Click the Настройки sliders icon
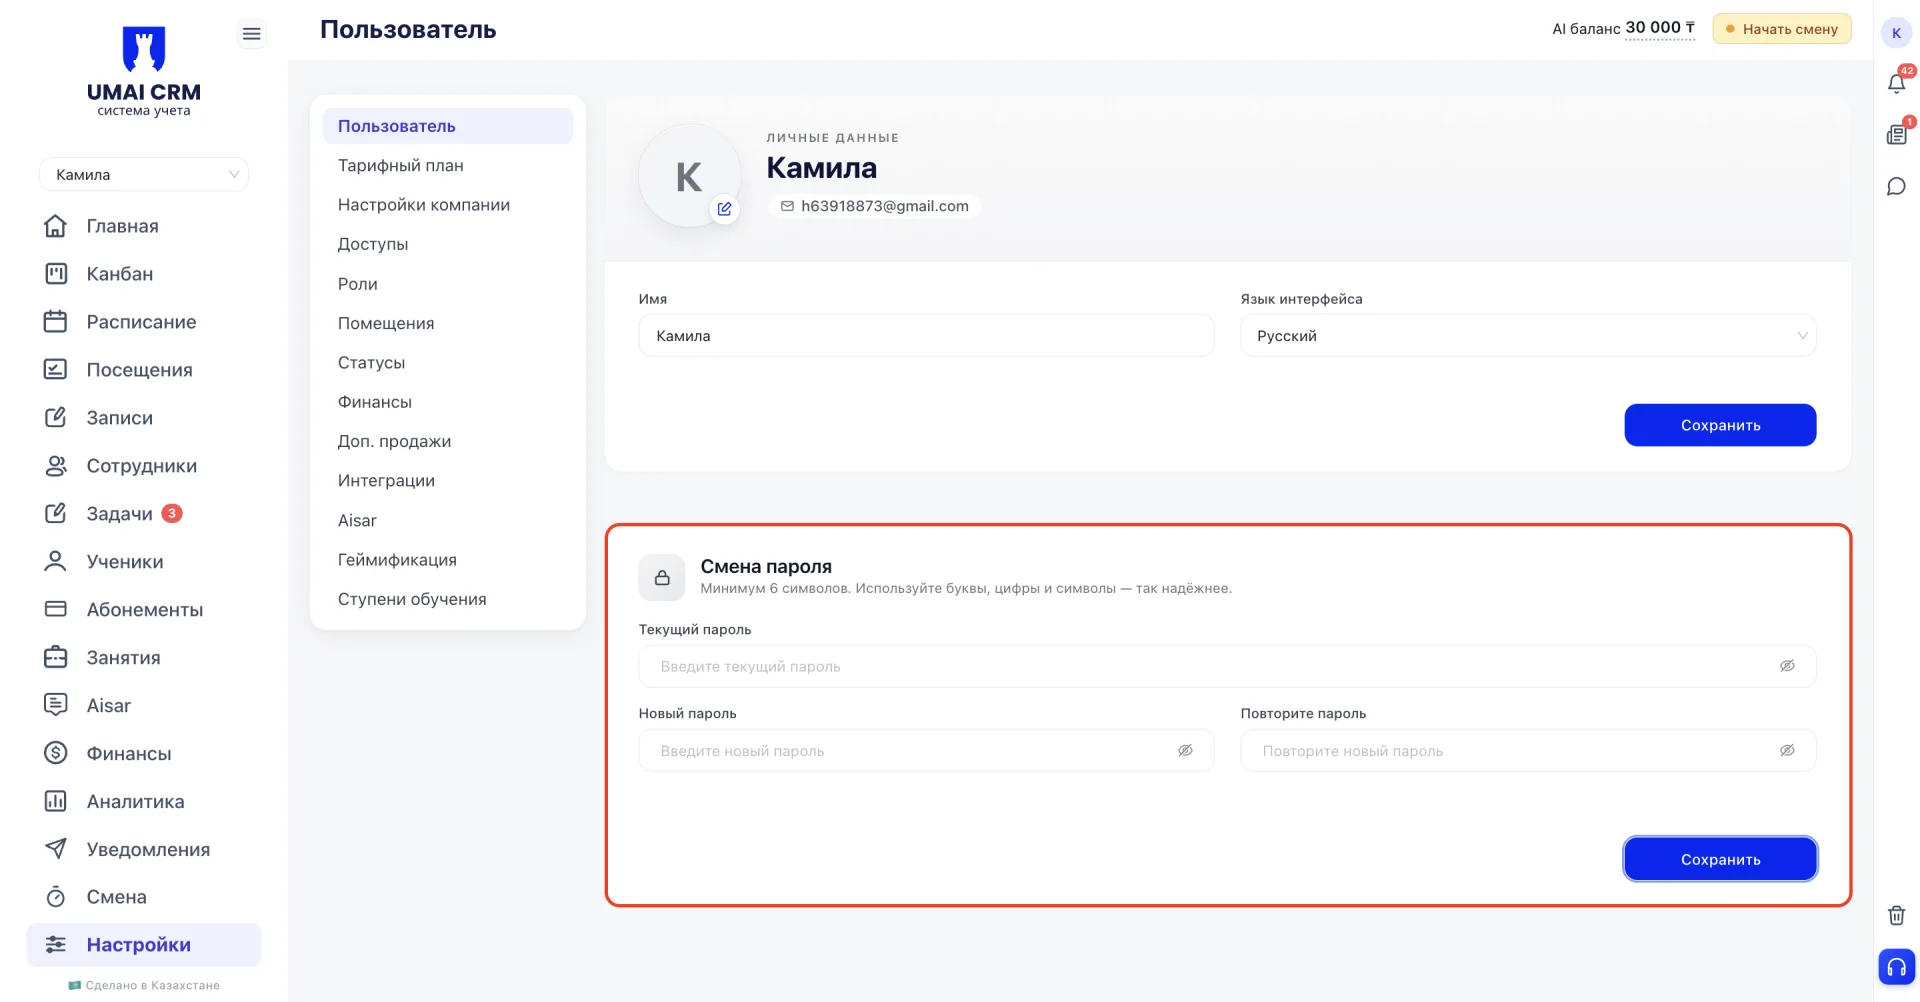The image size is (1920, 1002). pyautogui.click(x=56, y=945)
